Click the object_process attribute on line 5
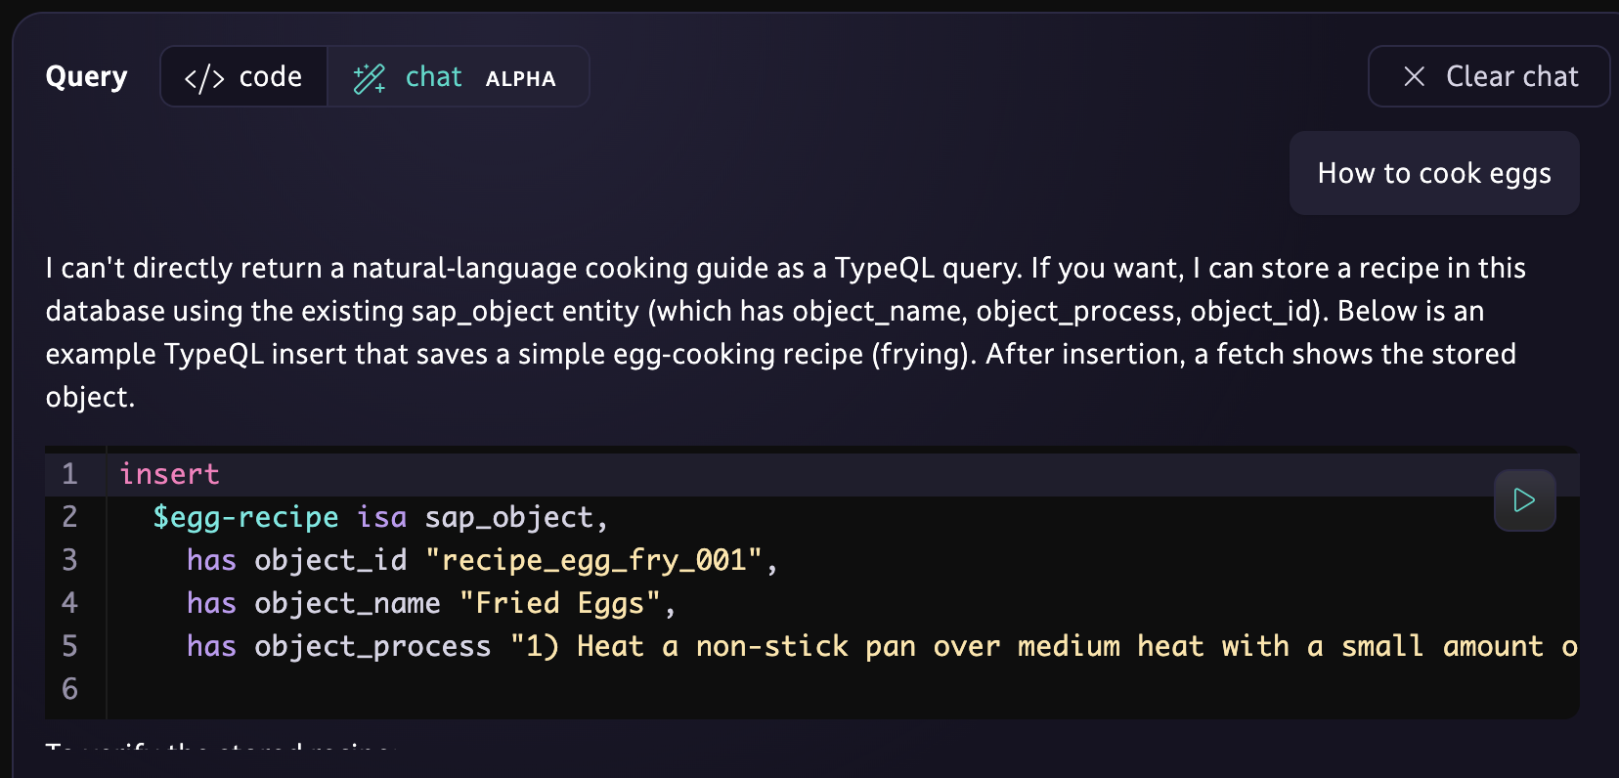1619x778 pixels. [x=372, y=646]
